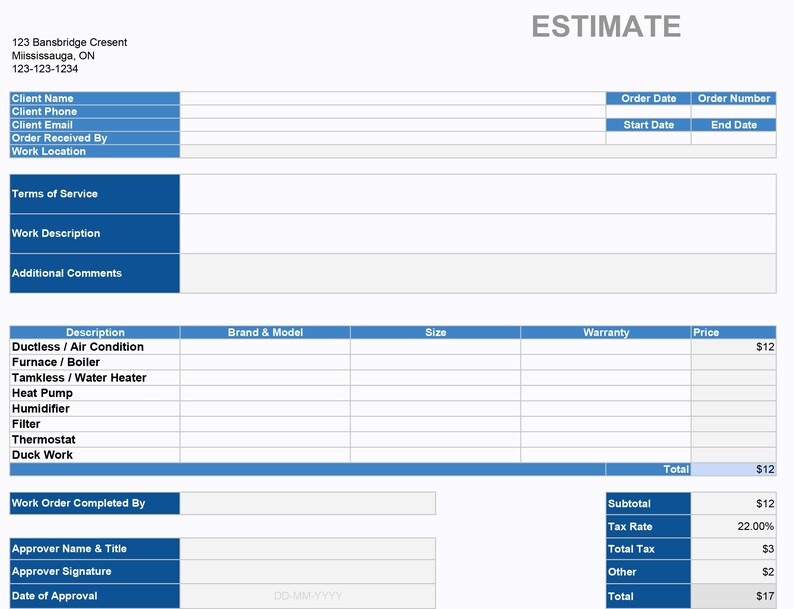Click the Other value $2

click(x=734, y=572)
